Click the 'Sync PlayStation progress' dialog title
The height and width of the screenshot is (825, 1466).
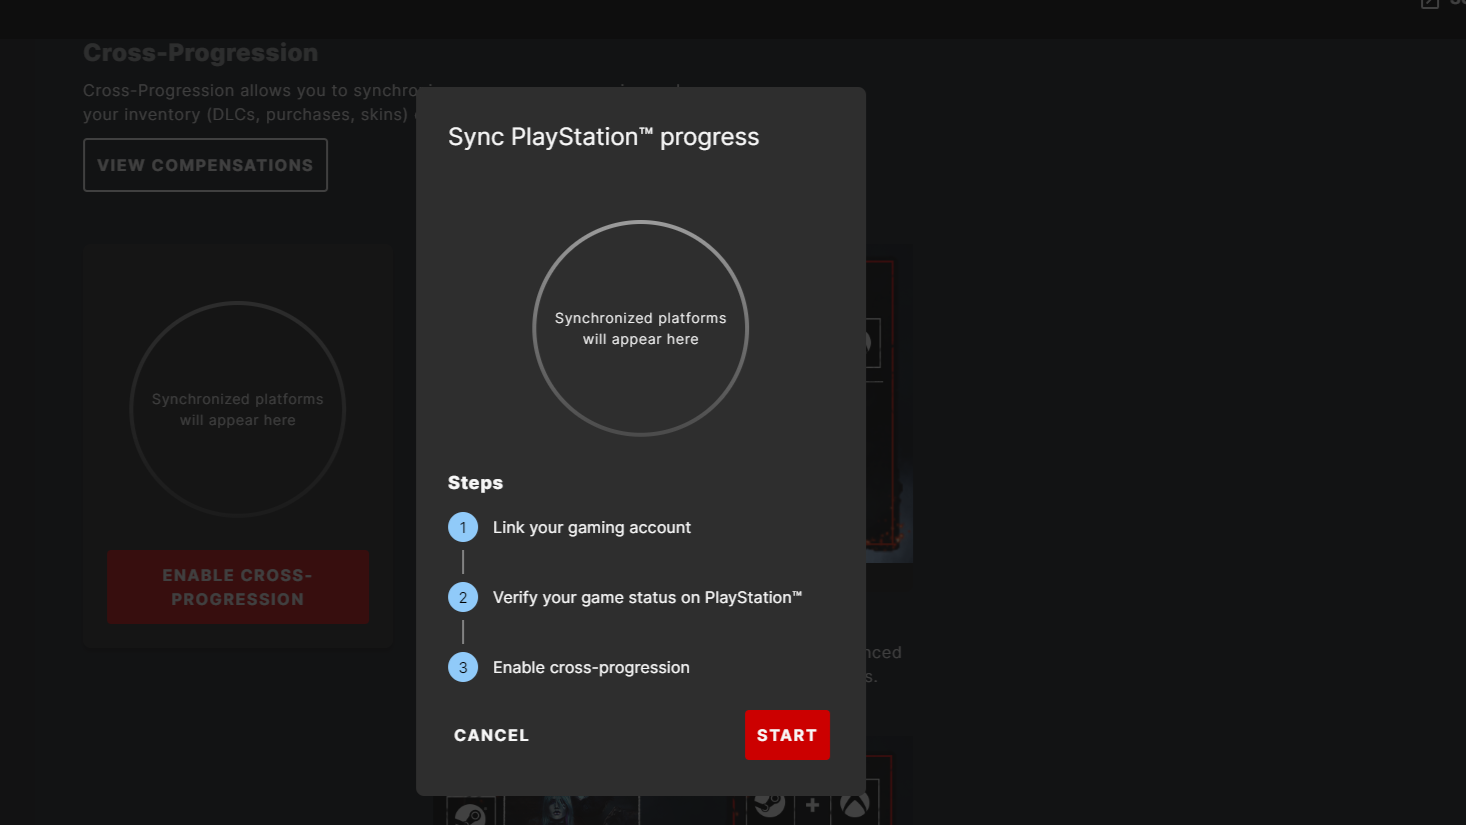pos(603,137)
